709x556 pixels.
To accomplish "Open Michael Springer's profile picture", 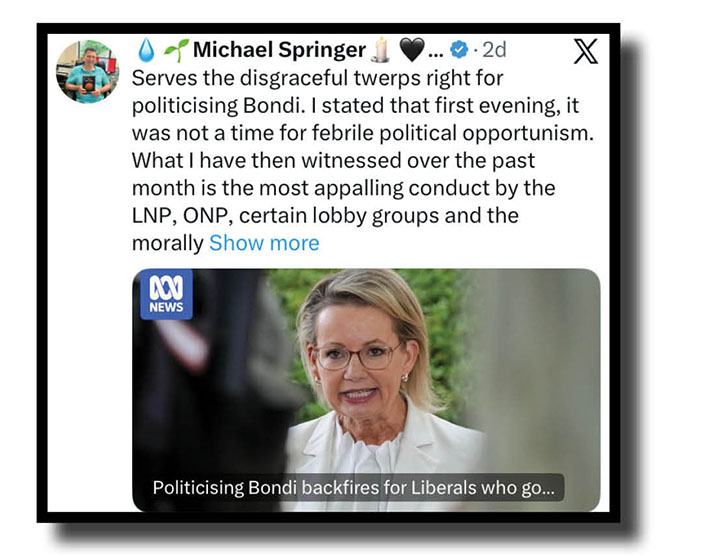I will pyautogui.click(x=88, y=73).
